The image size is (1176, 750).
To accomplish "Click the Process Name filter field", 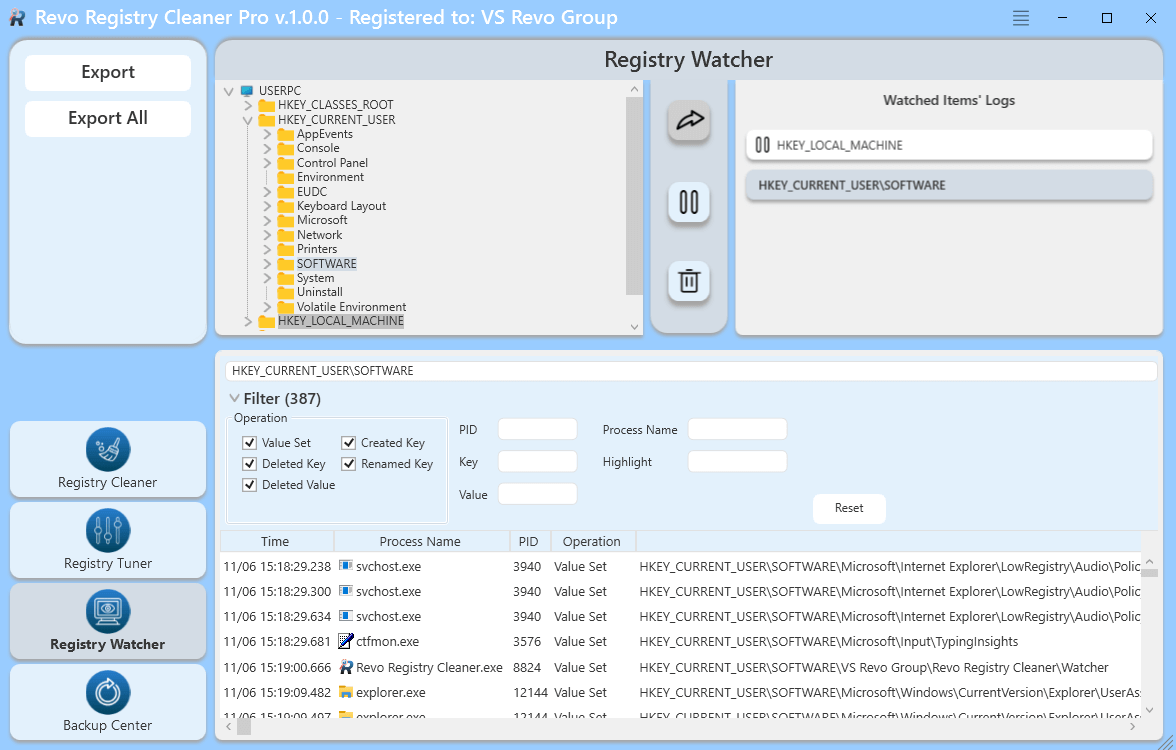I will [x=737, y=430].
